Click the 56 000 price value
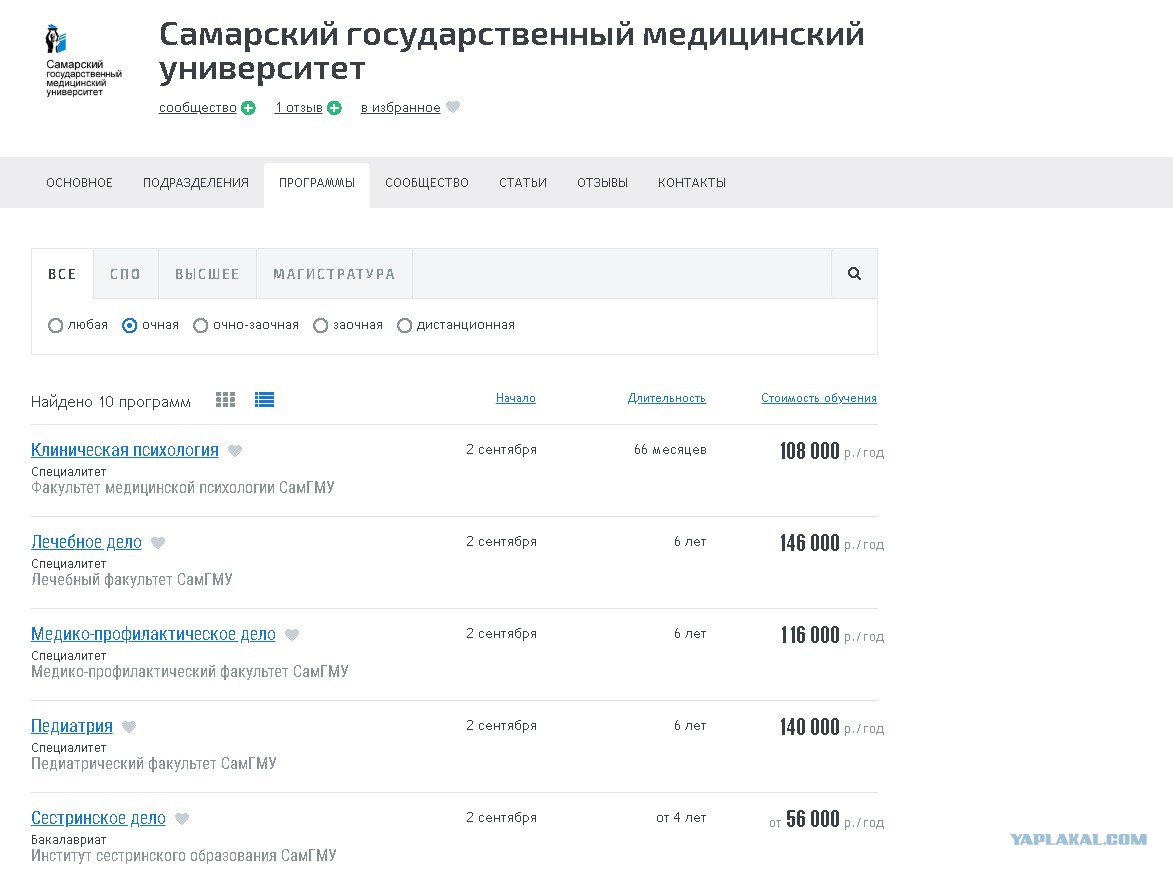 click(x=812, y=819)
